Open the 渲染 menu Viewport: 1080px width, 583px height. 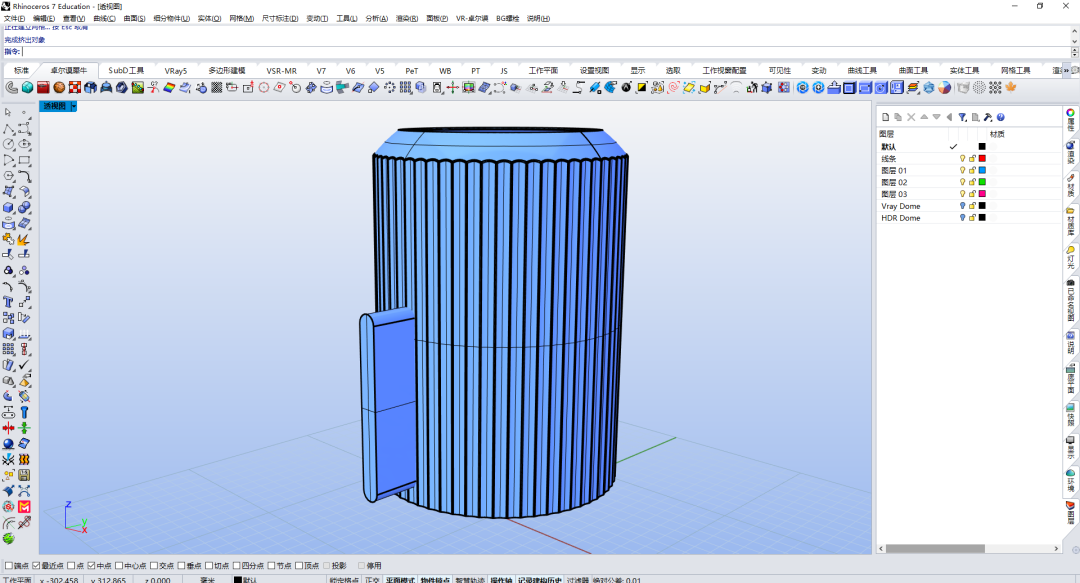tap(406, 19)
